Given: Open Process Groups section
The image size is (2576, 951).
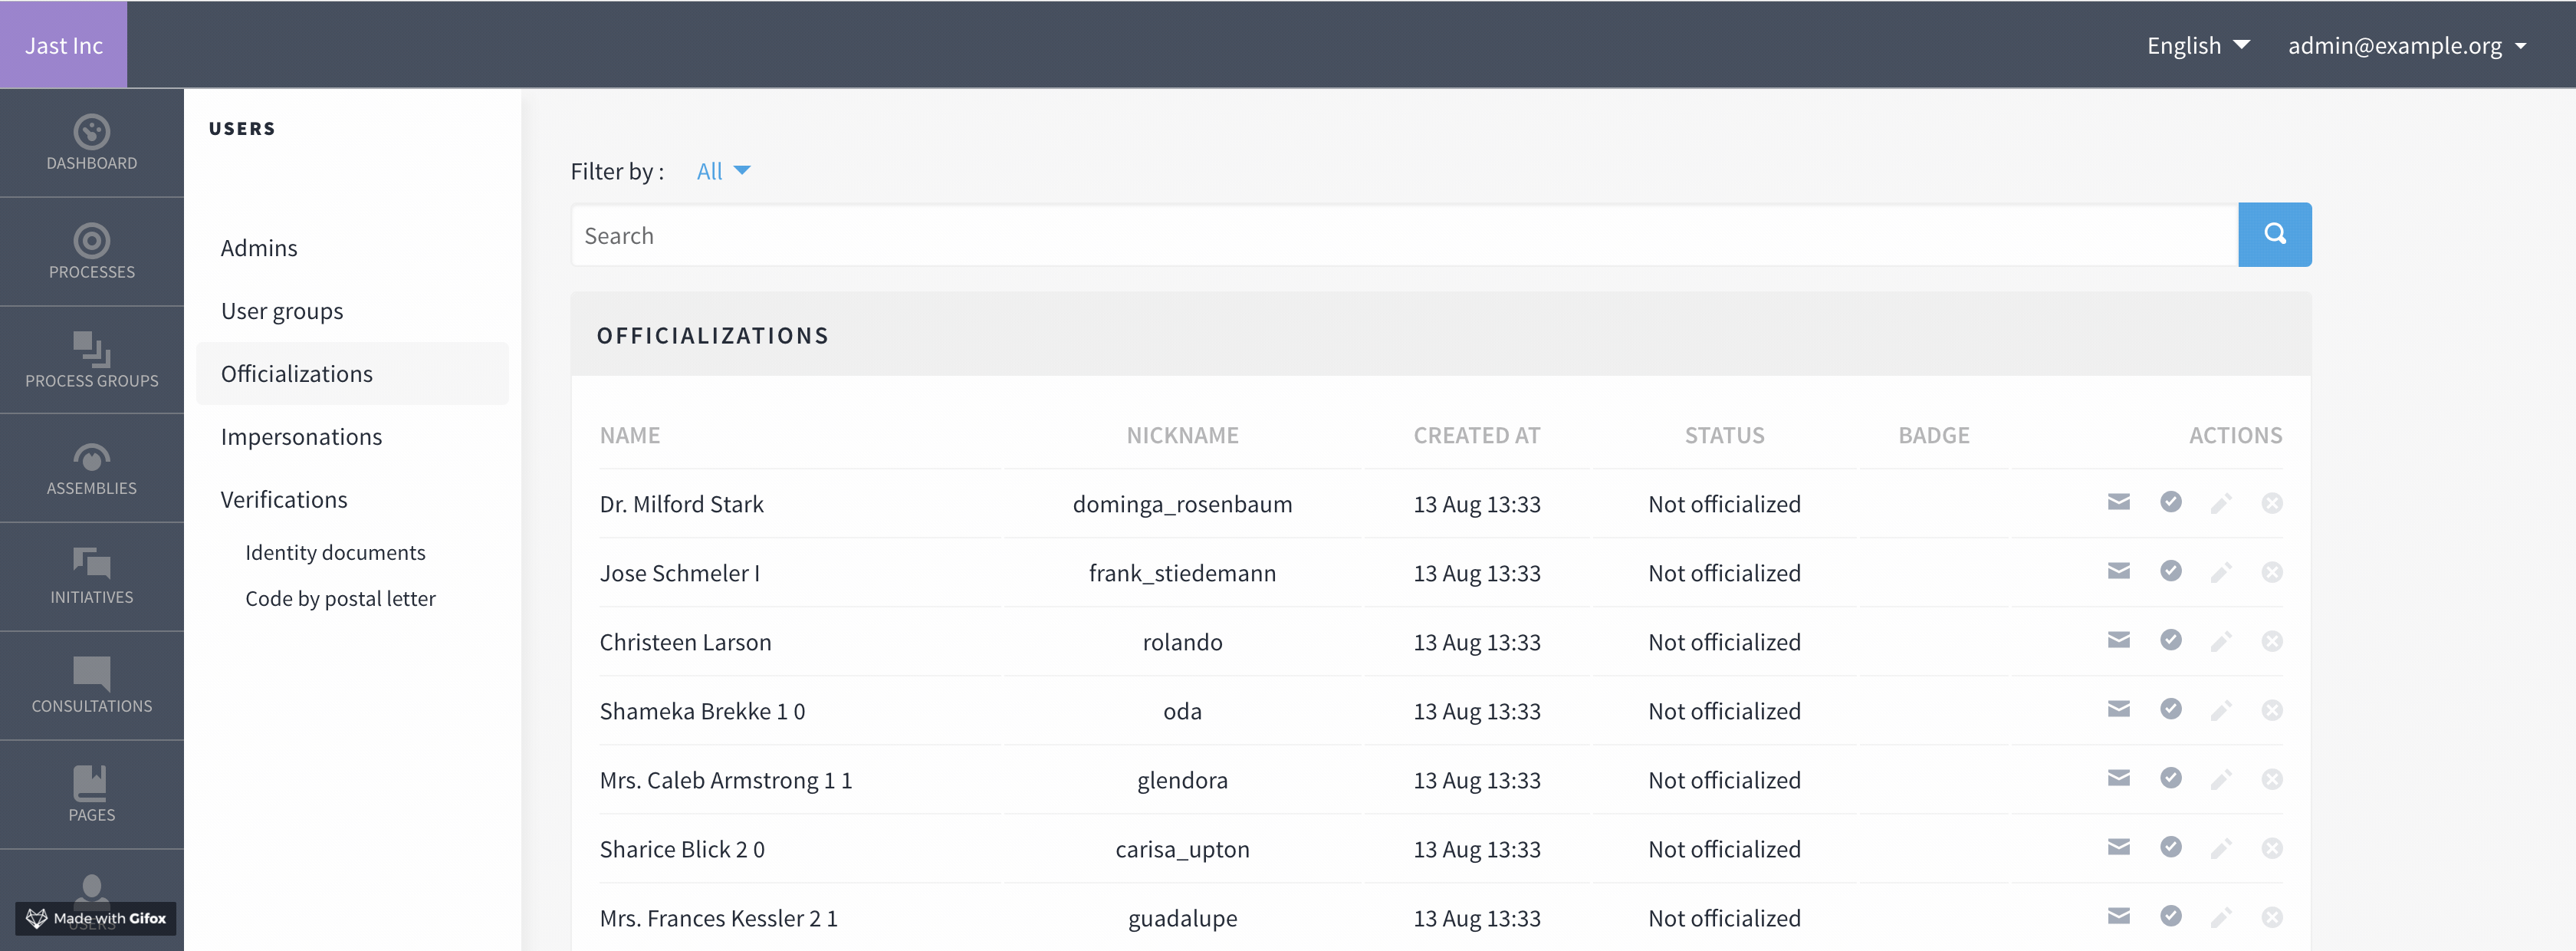Looking at the screenshot, I should click(x=91, y=360).
